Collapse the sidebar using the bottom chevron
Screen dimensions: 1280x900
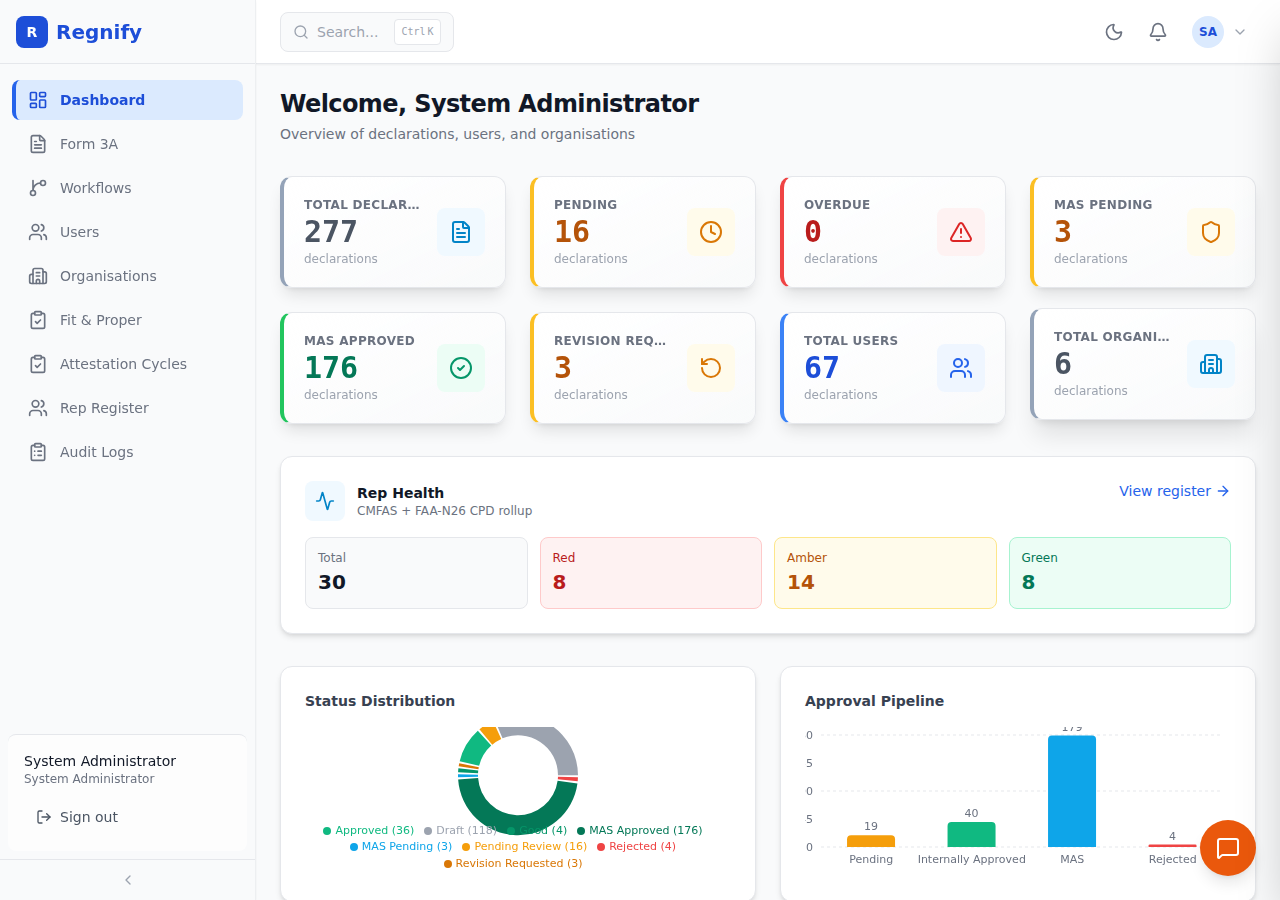pos(128,880)
